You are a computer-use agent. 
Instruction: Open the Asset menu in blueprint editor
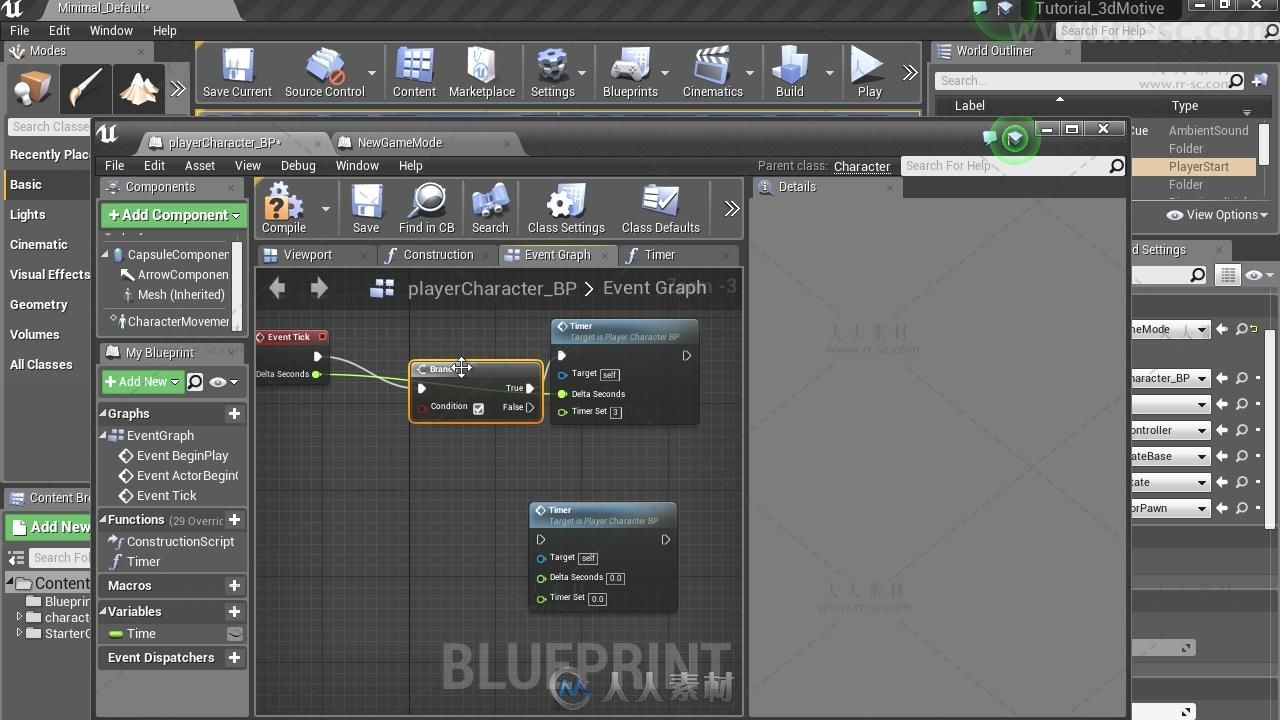pos(200,166)
